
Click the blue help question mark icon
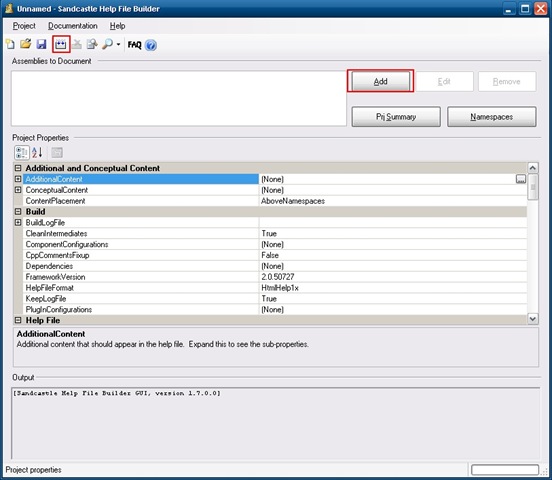click(x=151, y=45)
